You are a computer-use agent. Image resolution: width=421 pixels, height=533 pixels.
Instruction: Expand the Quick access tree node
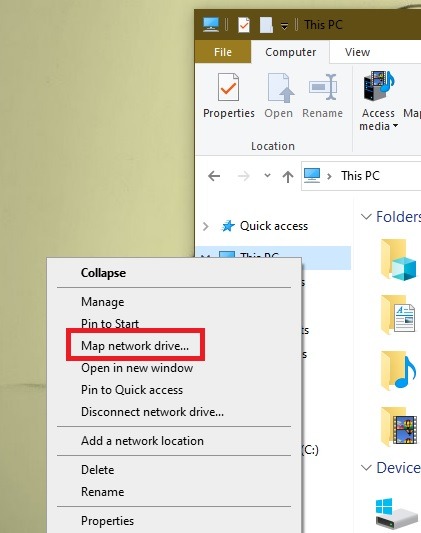(x=205, y=226)
